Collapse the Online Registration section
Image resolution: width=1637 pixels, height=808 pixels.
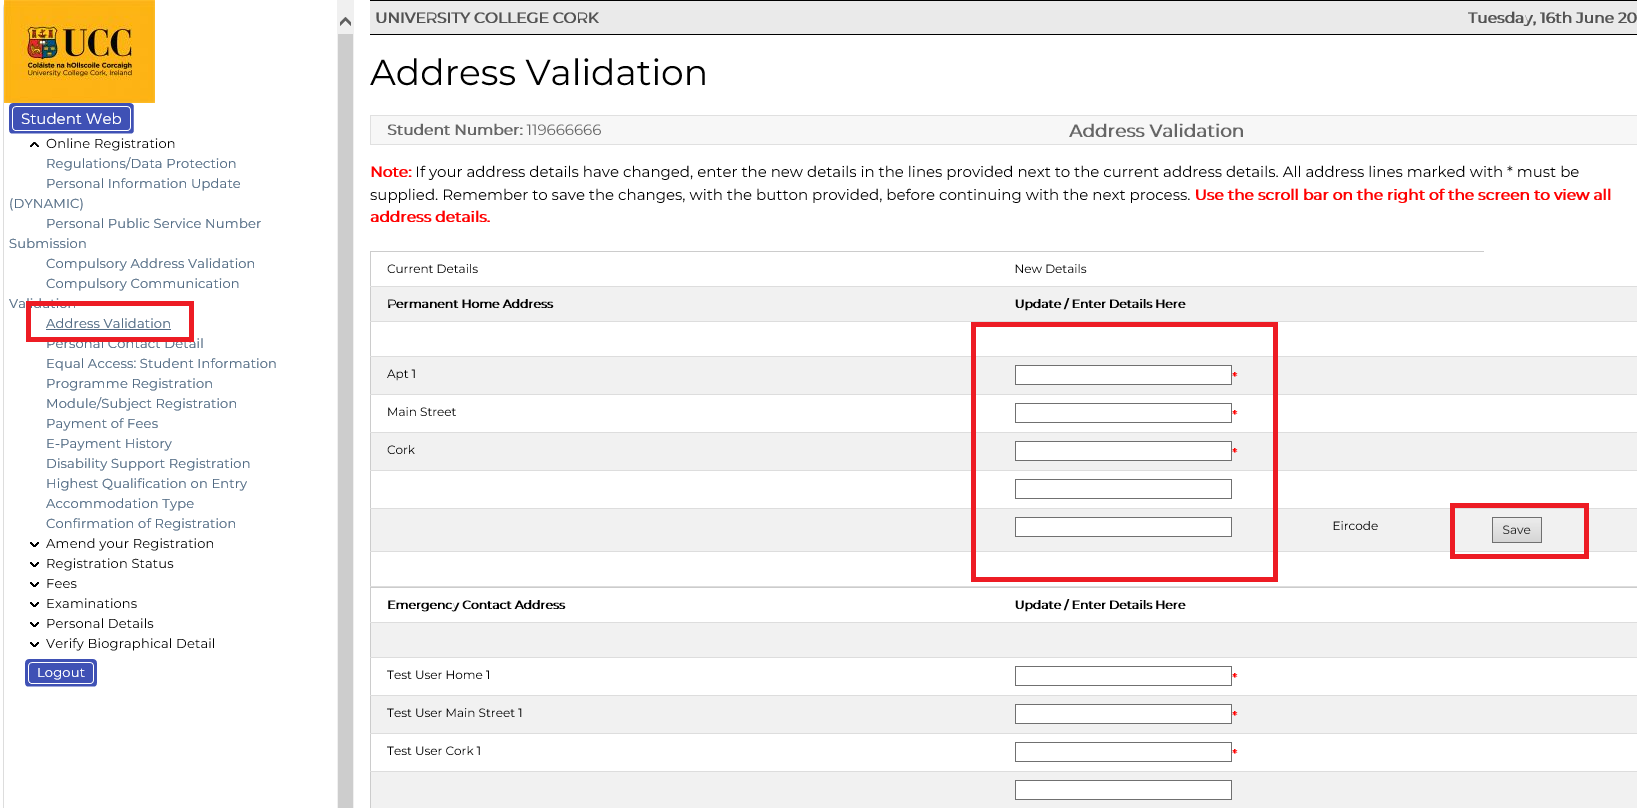pyautogui.click(x=34, y=144)
